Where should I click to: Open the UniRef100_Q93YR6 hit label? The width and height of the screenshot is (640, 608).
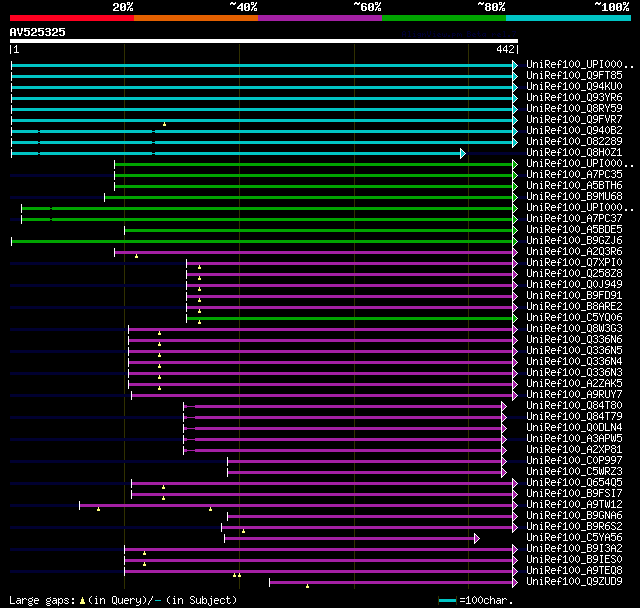(574, 98)
